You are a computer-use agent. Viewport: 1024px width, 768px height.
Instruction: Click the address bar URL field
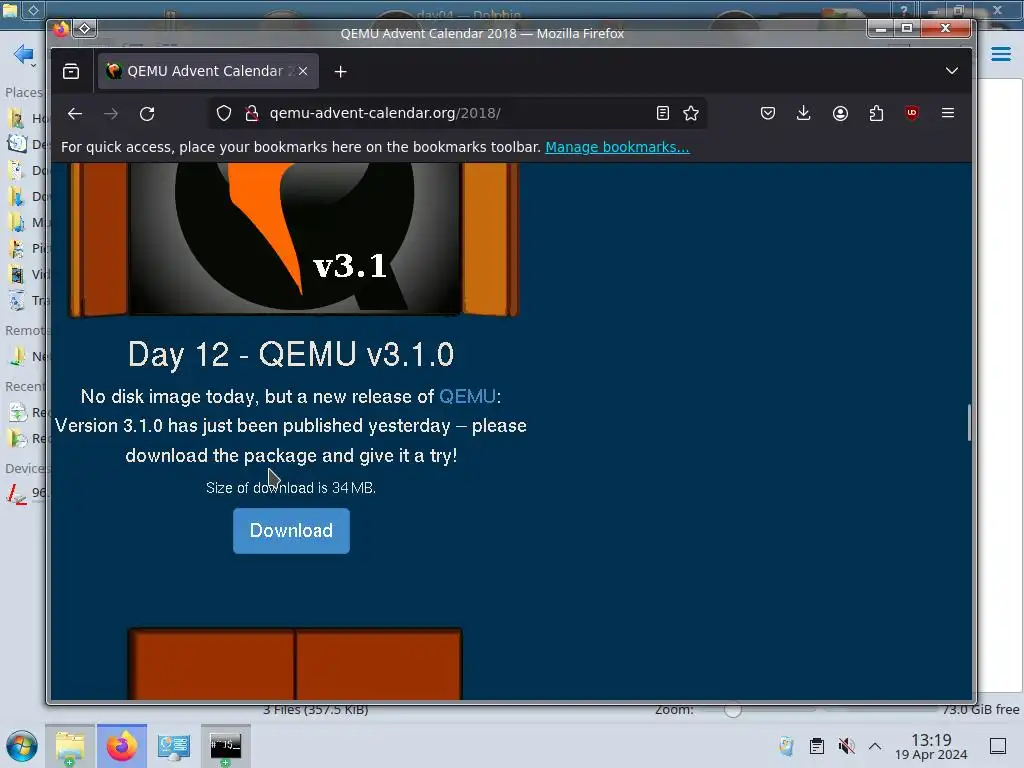(457, 113)
